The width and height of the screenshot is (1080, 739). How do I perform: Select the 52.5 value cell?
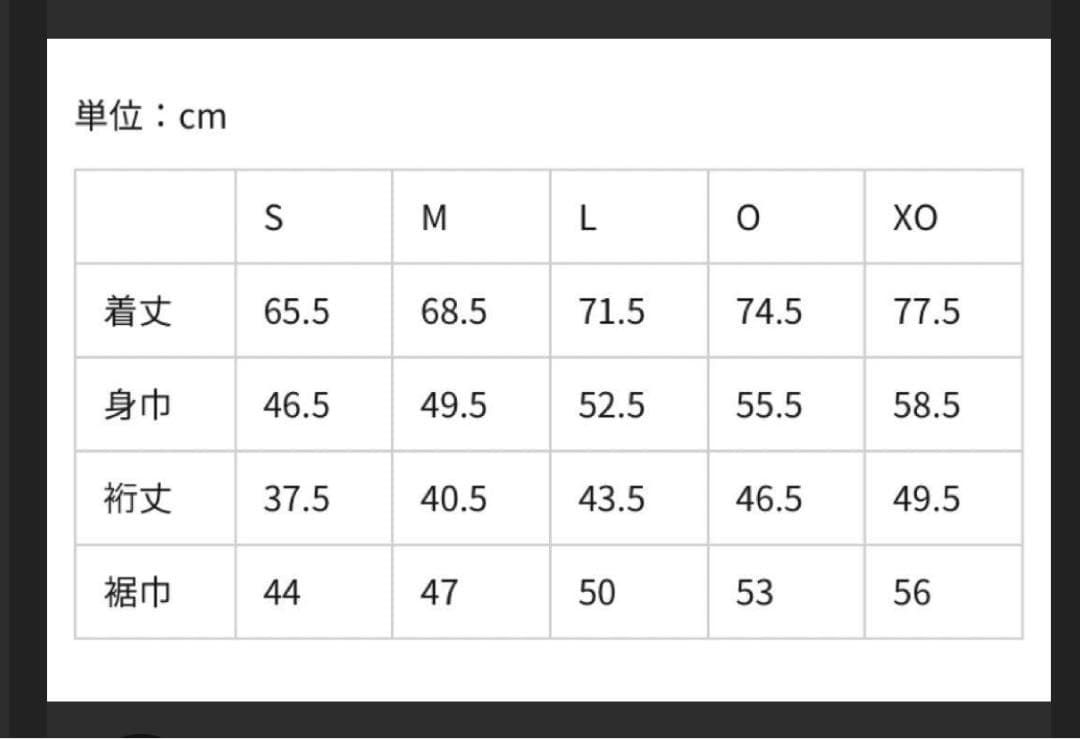pyautogui.click(x=611, y=405)
